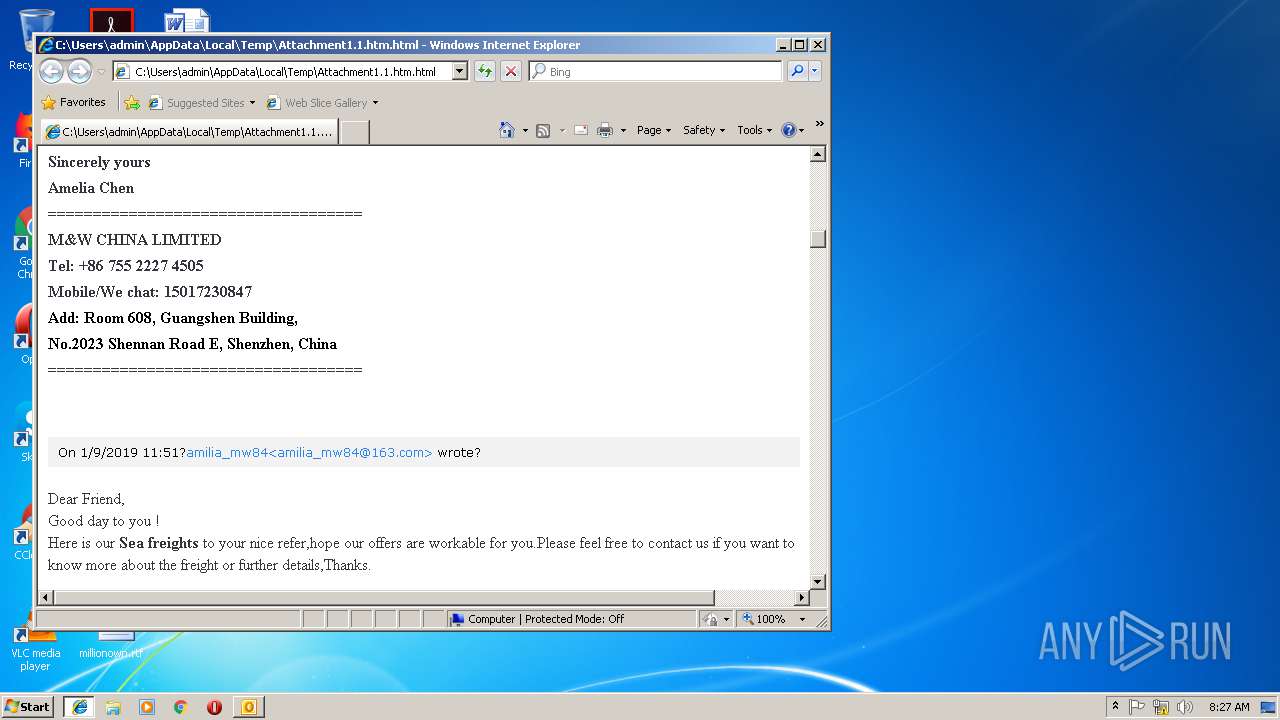
Task: Click the Amelia Chen signature name
Action: 91,188
